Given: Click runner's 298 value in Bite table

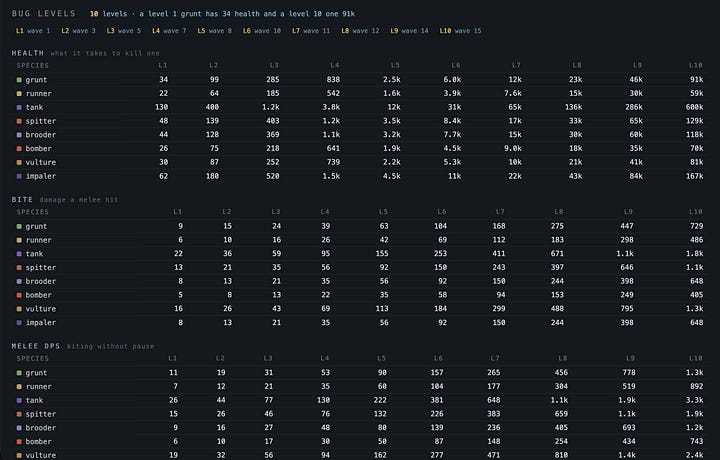Looking at the screenshot, I should (x=626, y=240).
